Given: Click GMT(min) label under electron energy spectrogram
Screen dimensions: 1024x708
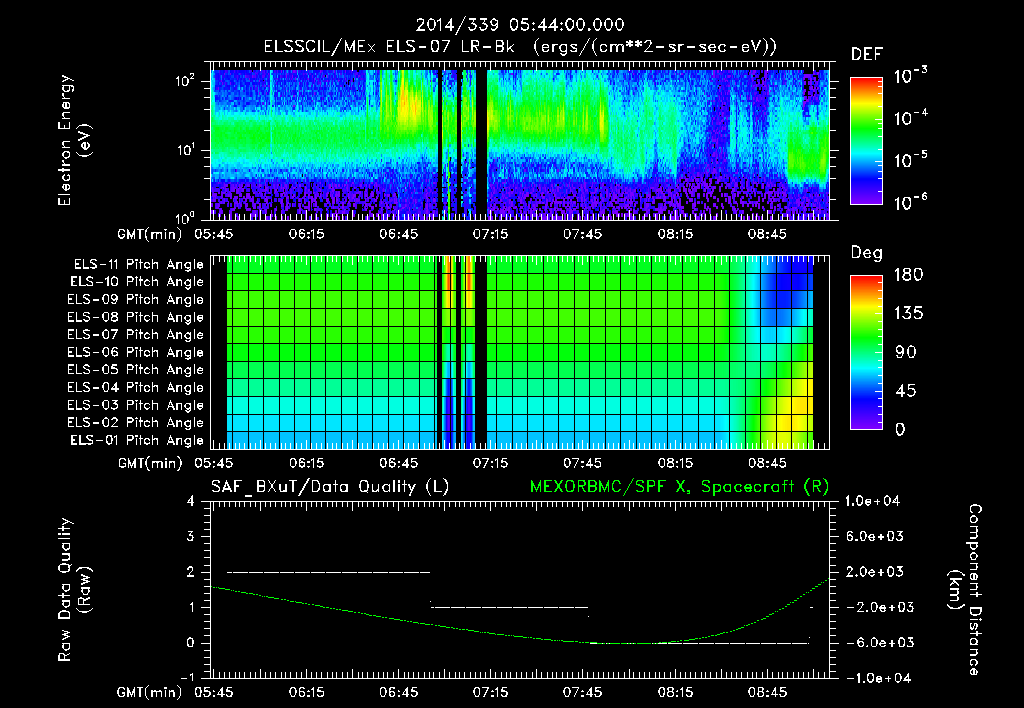Looking at the screenshot, I should pyautogui.click(x=150, y=234).
